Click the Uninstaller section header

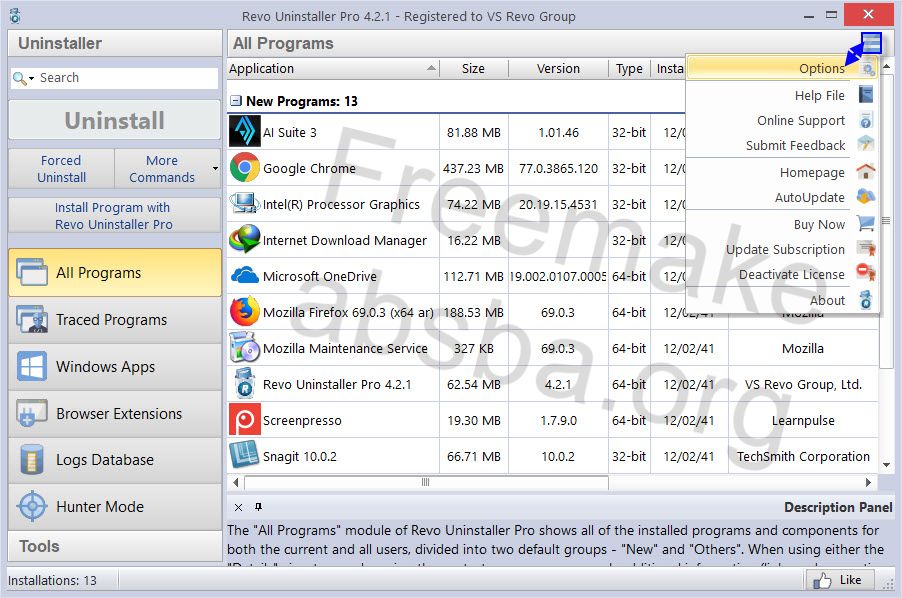point(114,43)
